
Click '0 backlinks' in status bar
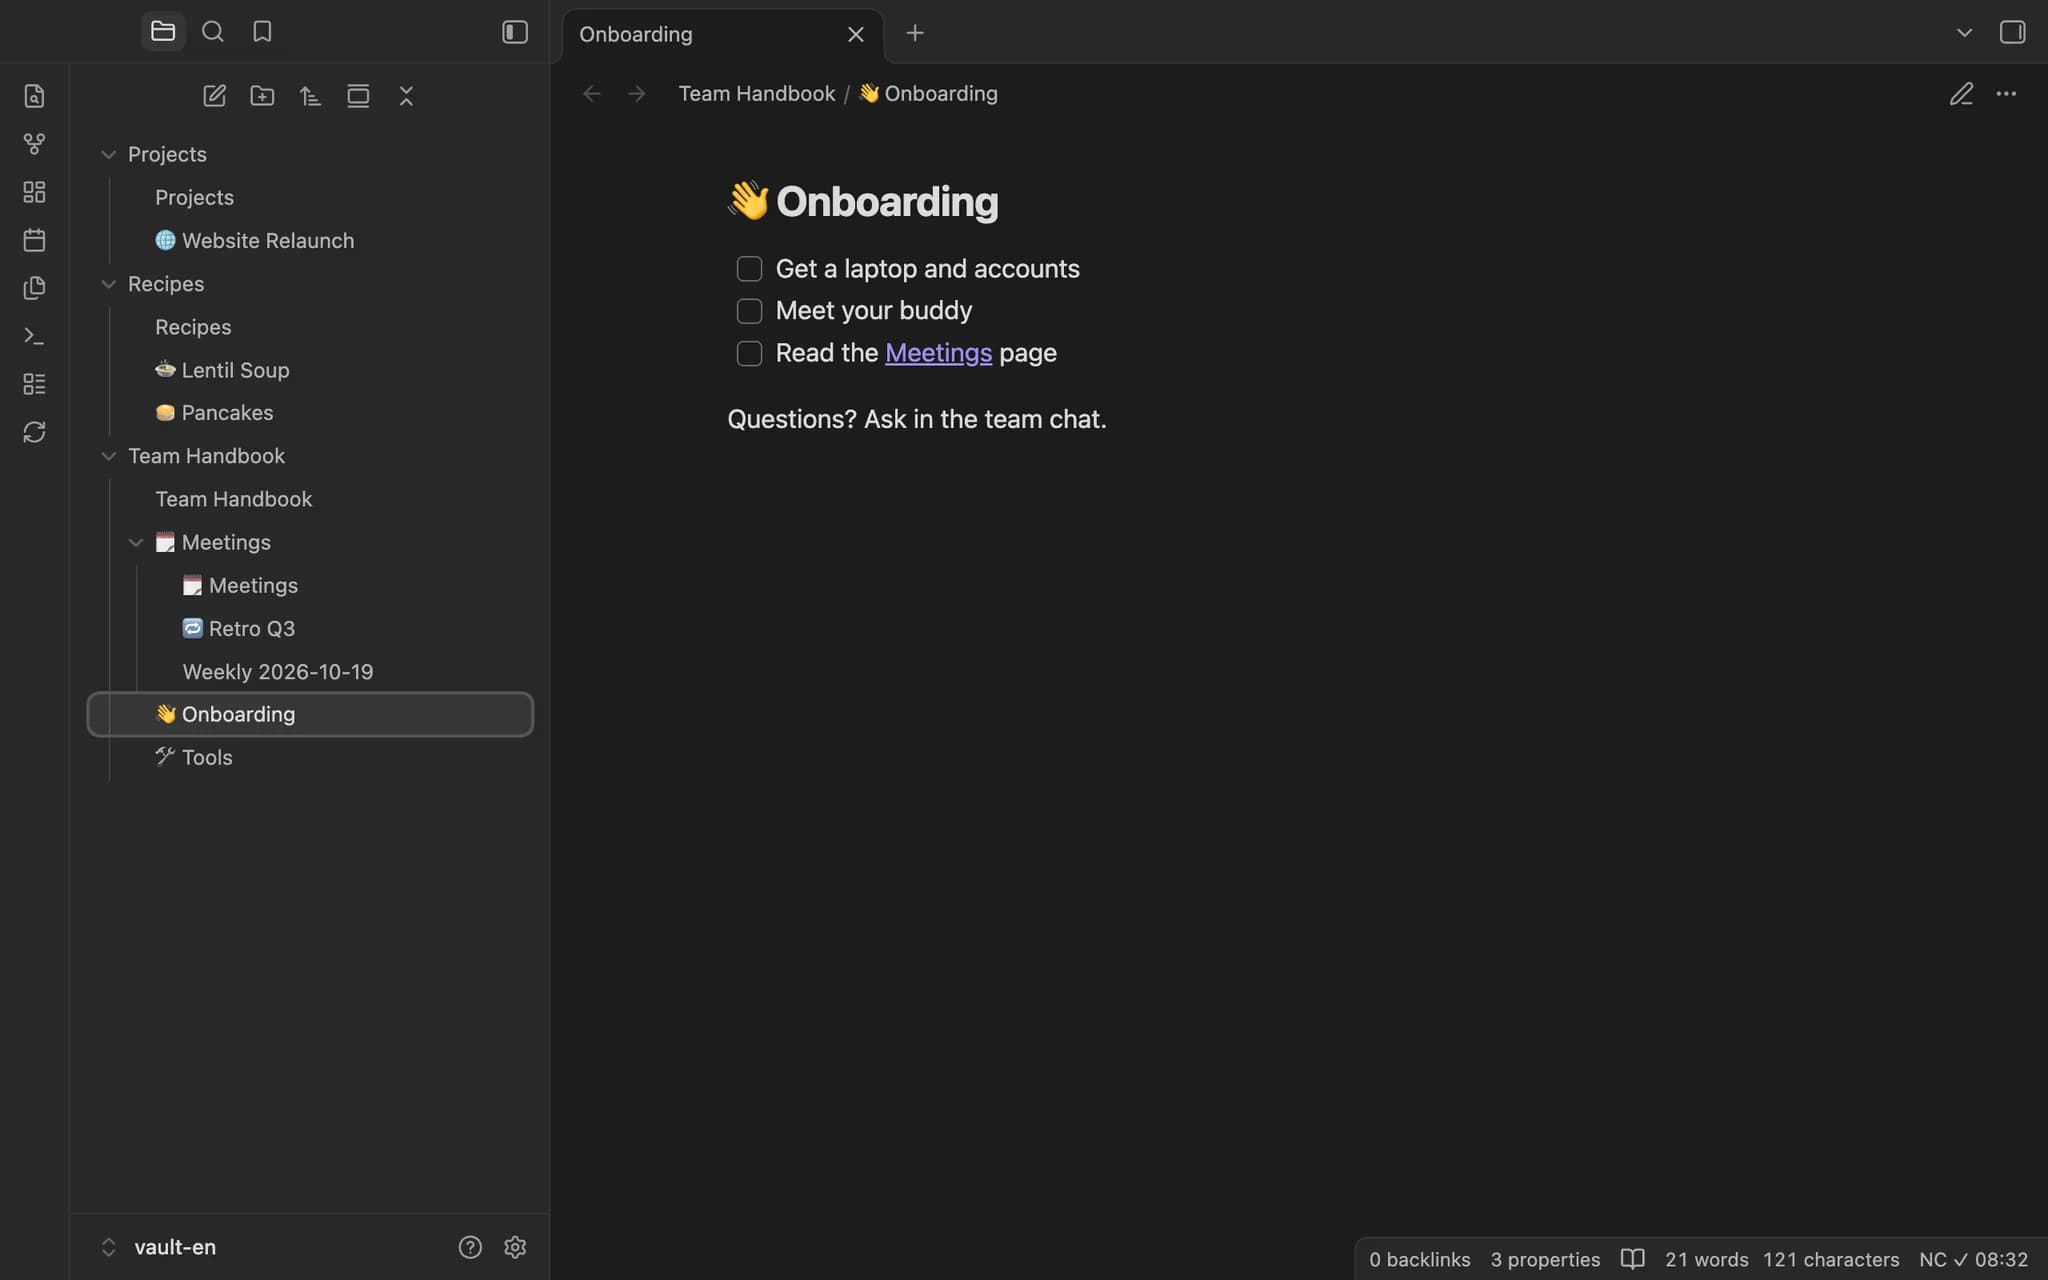click(x=1419, y=1259)
